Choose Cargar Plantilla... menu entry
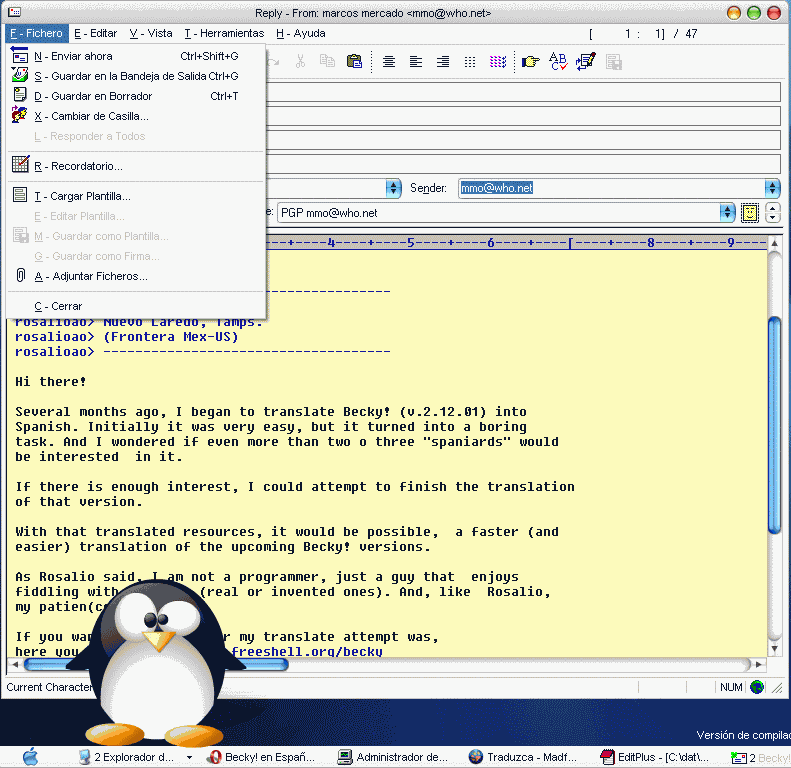The width and height of the screenshot is (791, 768). click(136, 196)
